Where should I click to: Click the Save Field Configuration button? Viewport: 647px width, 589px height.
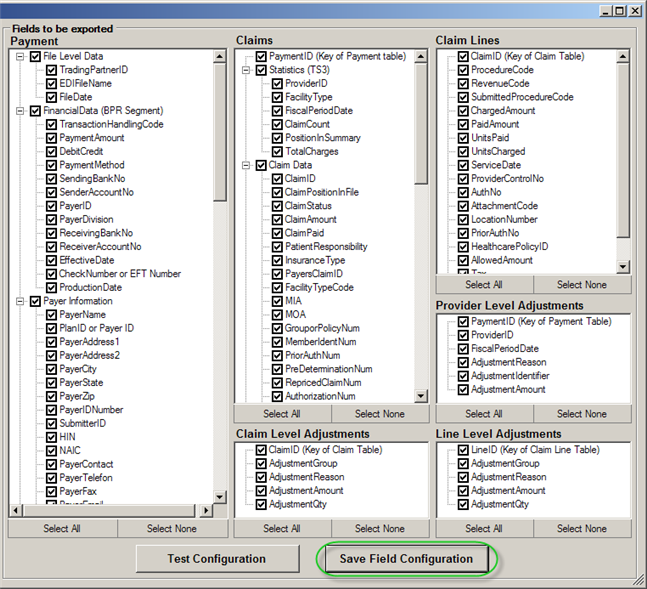(x=404, y=559)
